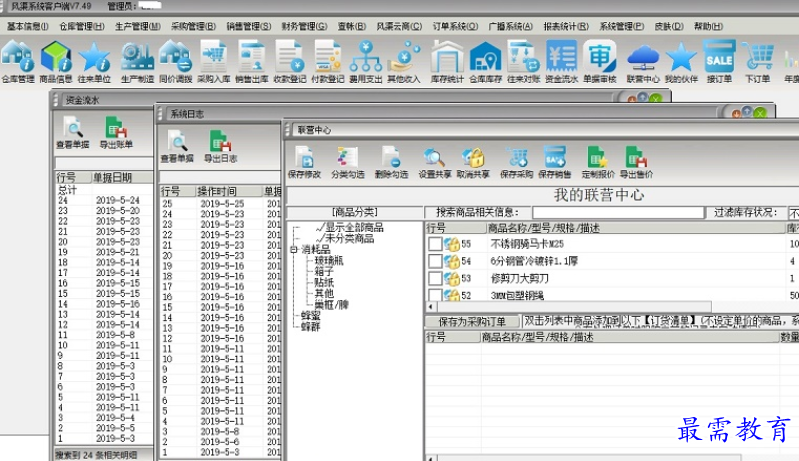The image size is (799, 461).
Task: Tick checkbox for 不锈钢骑马卡M25 row
Action: coord(435,244)
